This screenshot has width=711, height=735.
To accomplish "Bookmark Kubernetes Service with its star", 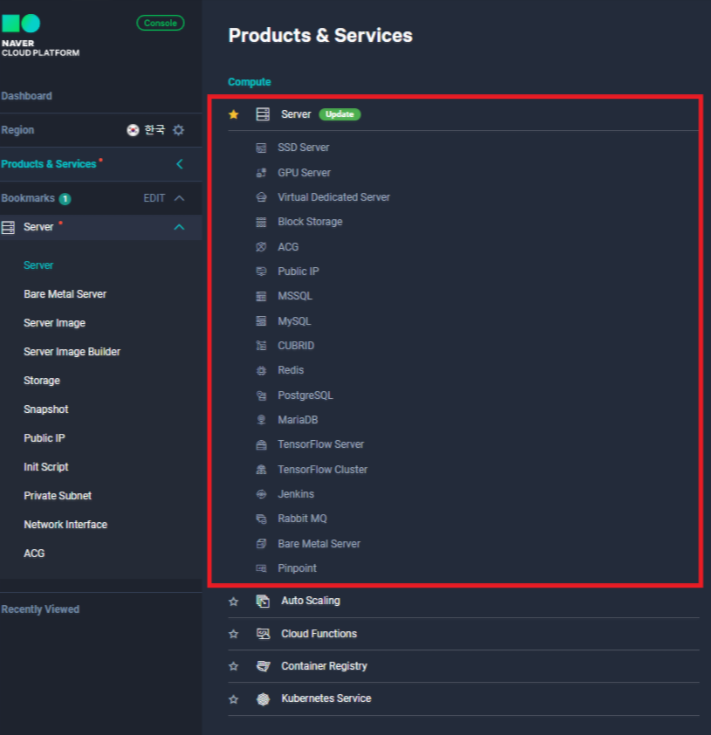I will [233, 699].
